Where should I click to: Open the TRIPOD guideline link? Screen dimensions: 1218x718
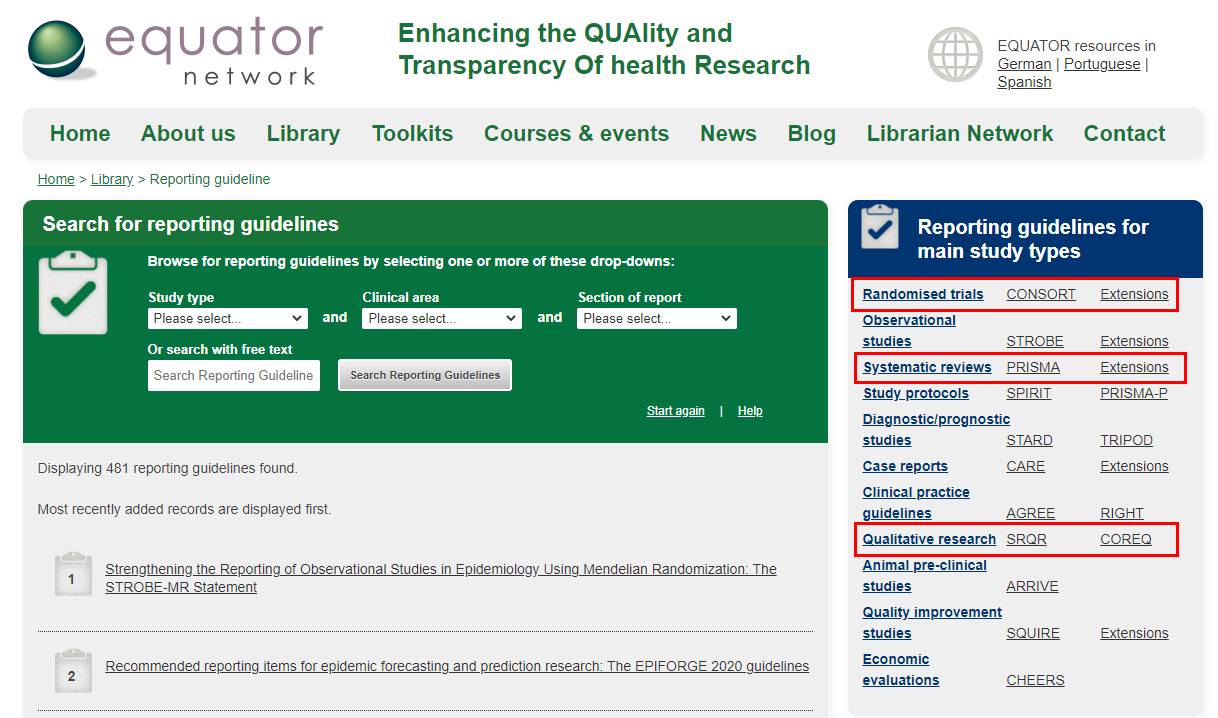tap(1127, 440)
